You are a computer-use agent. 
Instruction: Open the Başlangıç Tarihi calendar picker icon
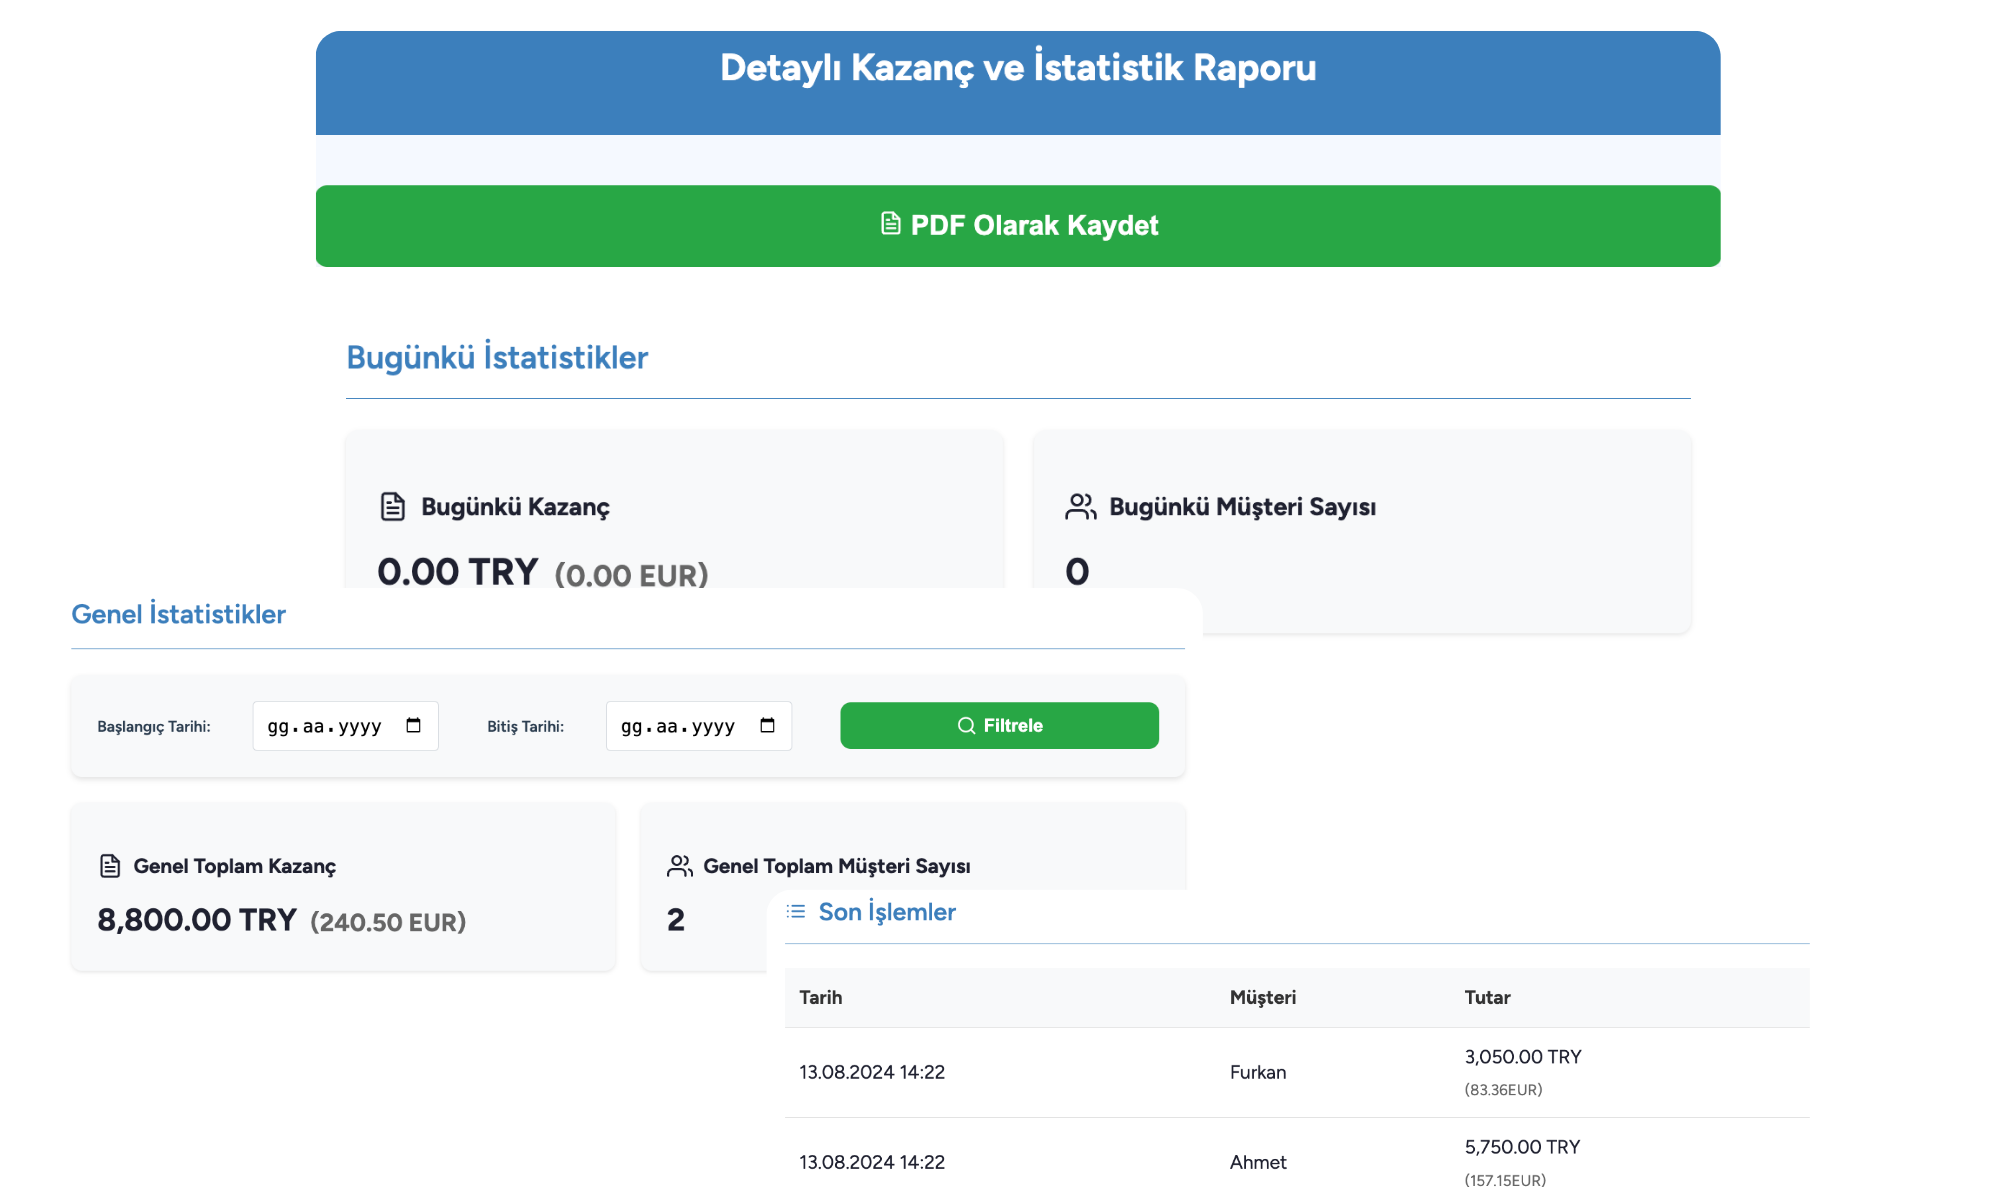click(414, 726)
